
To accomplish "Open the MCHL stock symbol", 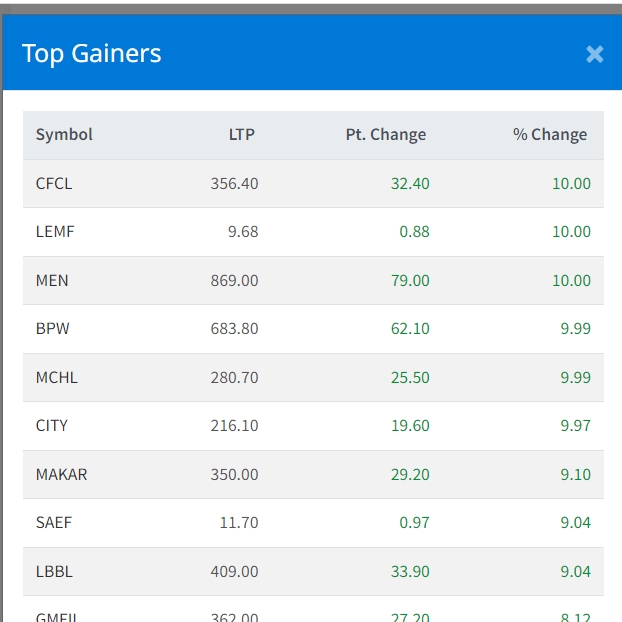I will [x=56, y=377].
